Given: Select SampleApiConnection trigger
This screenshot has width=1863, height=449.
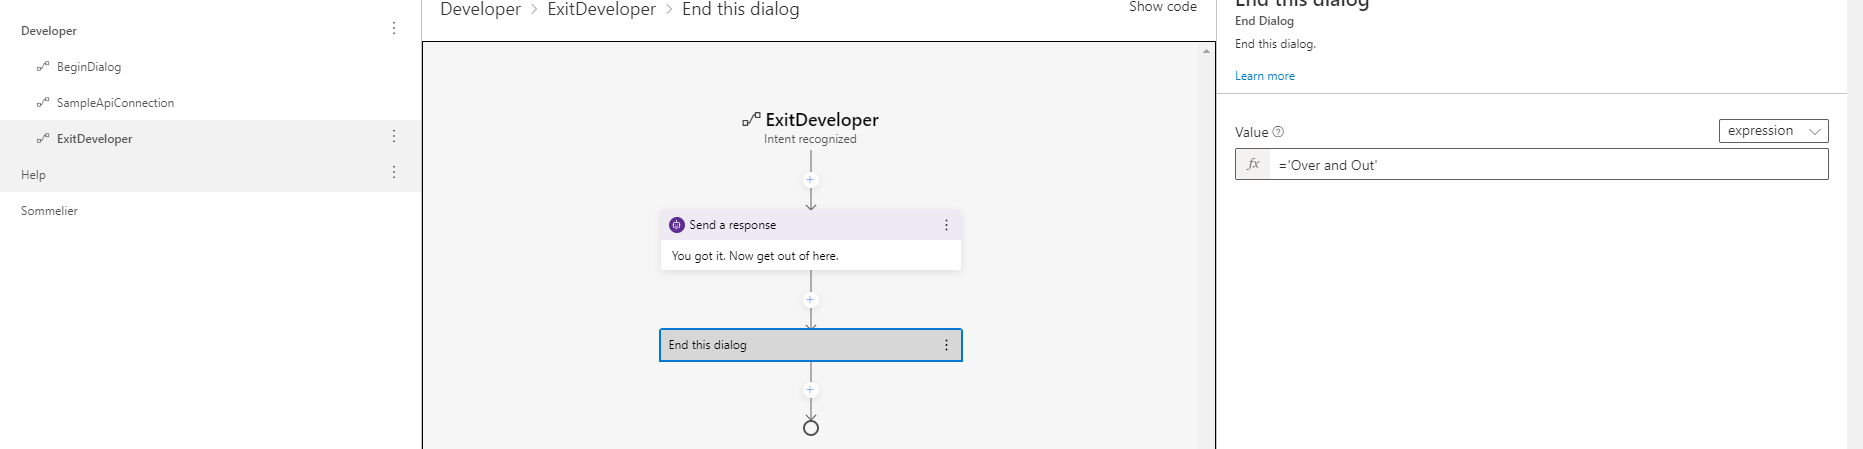Looking at the screenshot, I should tap(115, 103).
